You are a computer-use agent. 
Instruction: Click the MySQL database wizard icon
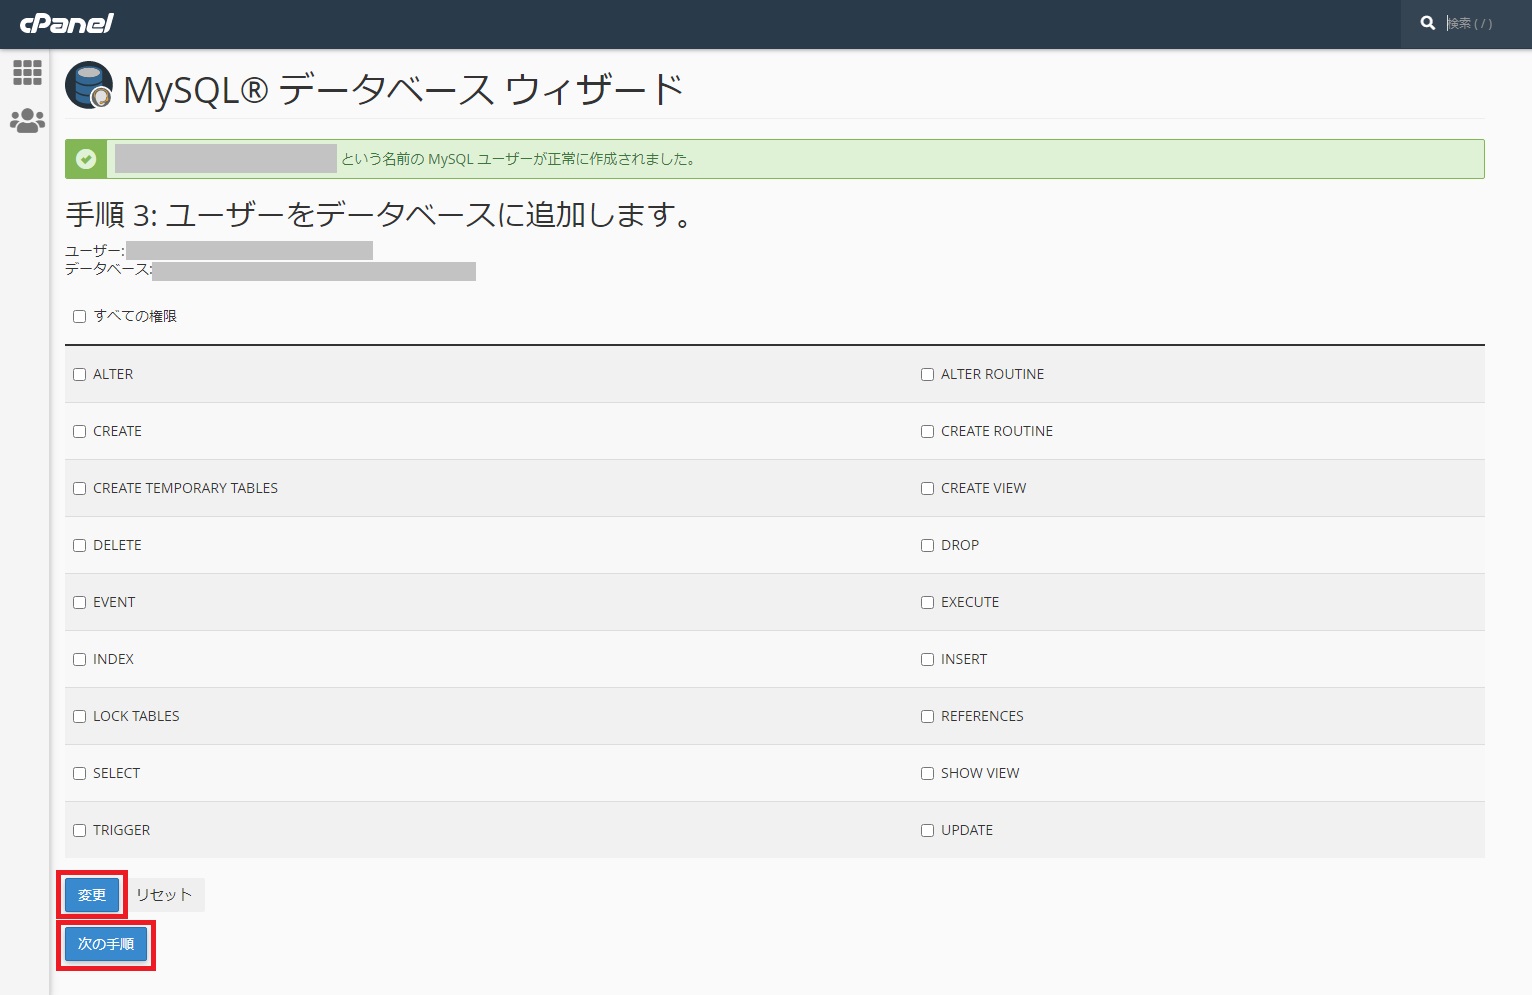[x=89, y=86]
